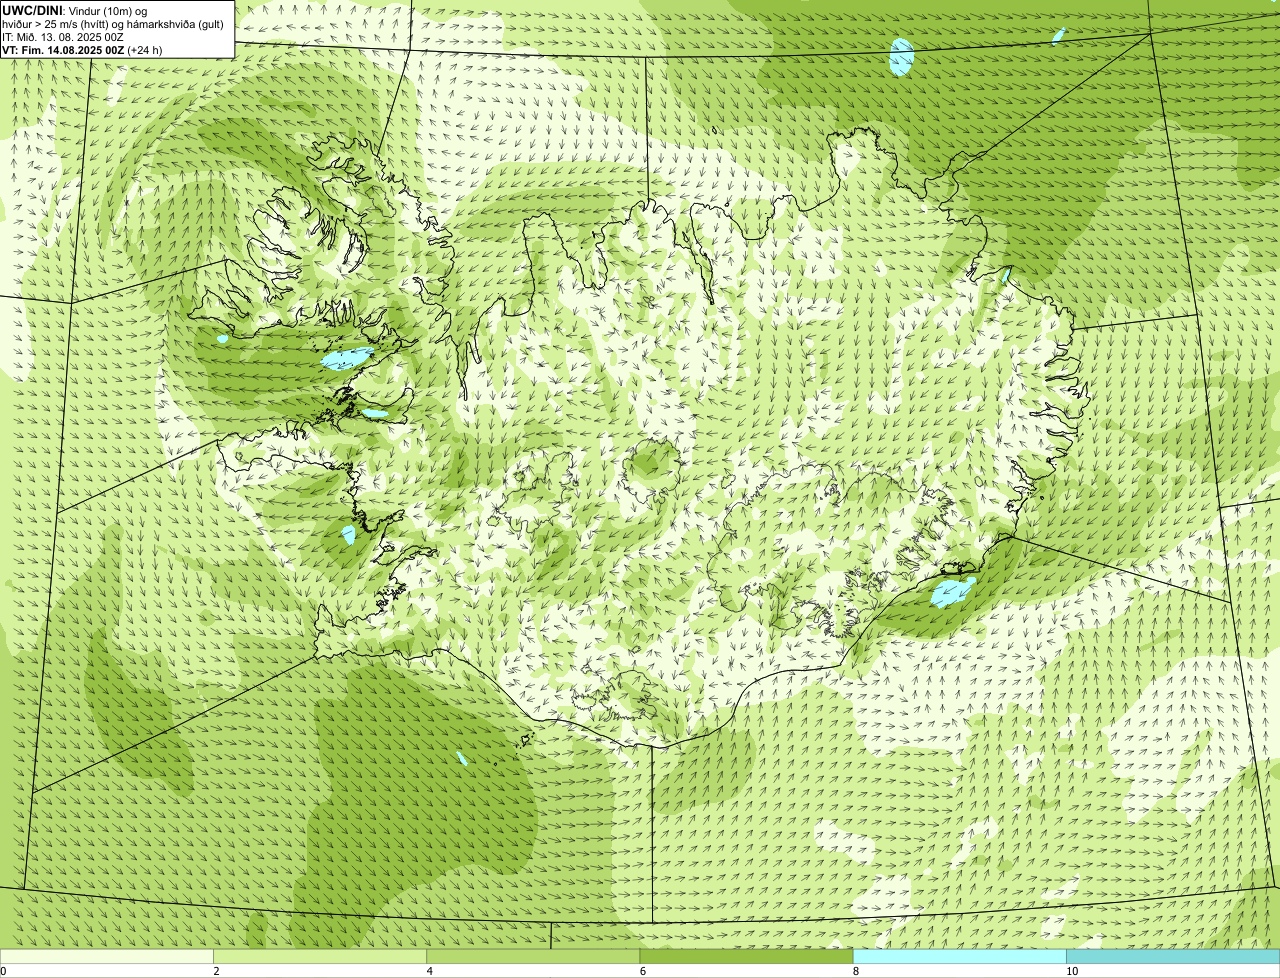
Task: Click the '0' label on the colour scale
Action: tap(3, 971)
